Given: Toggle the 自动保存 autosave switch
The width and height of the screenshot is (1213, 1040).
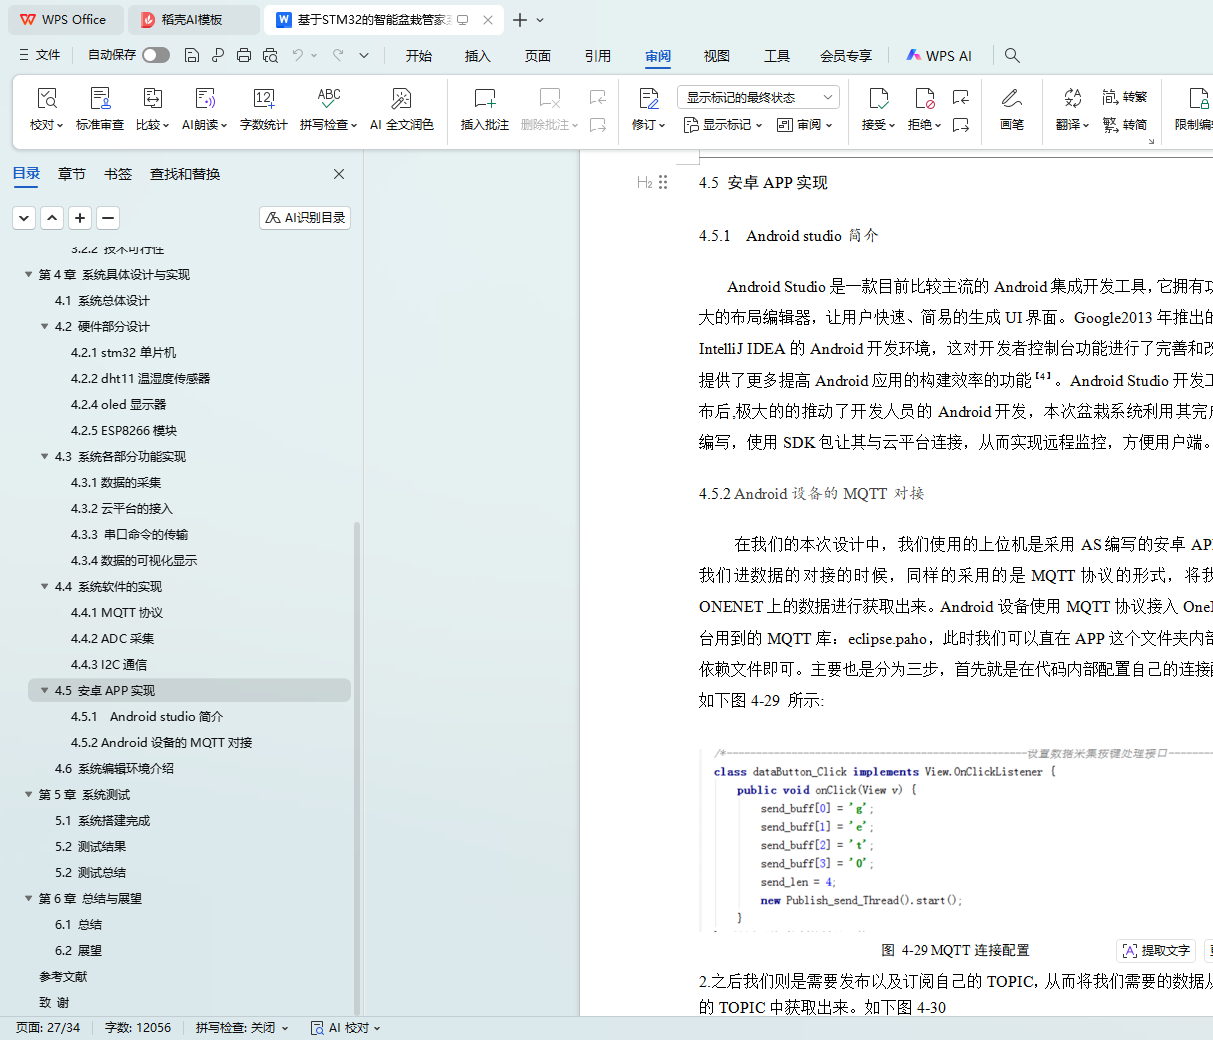Looking at the screenshot, I should [x=155, y=55].
